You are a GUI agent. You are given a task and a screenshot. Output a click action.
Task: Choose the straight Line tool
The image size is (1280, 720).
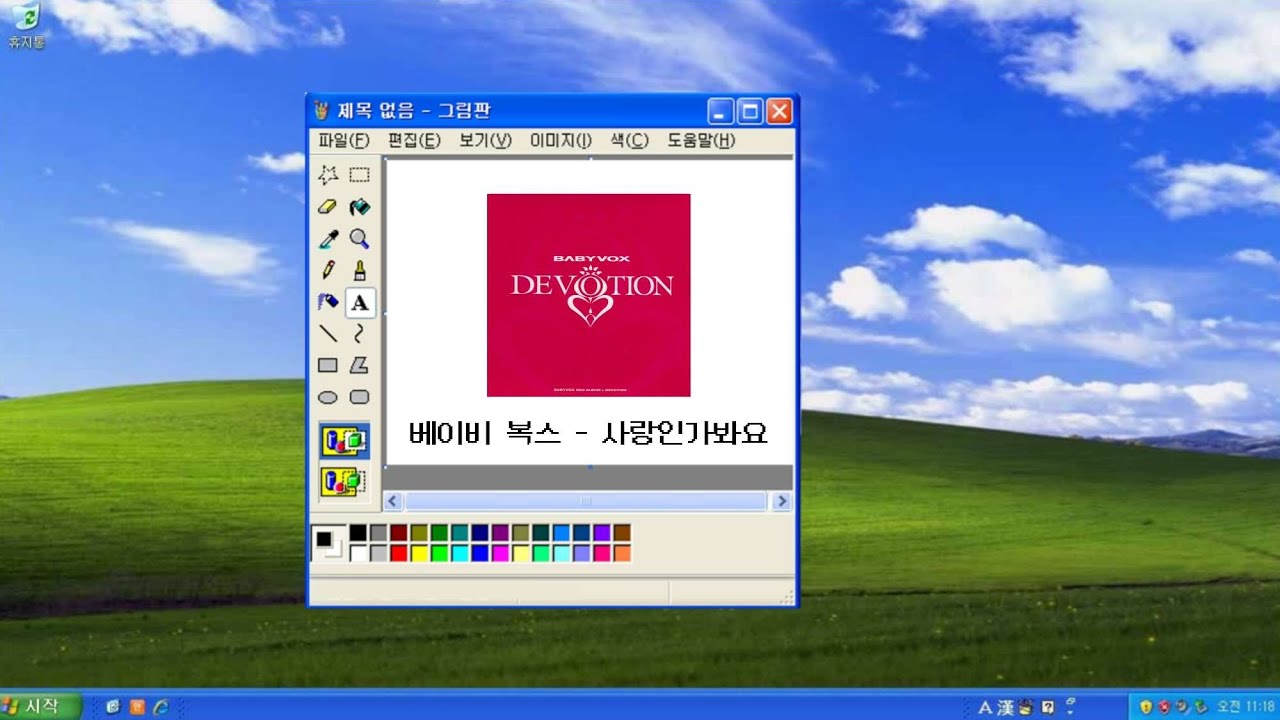(328, 333)
